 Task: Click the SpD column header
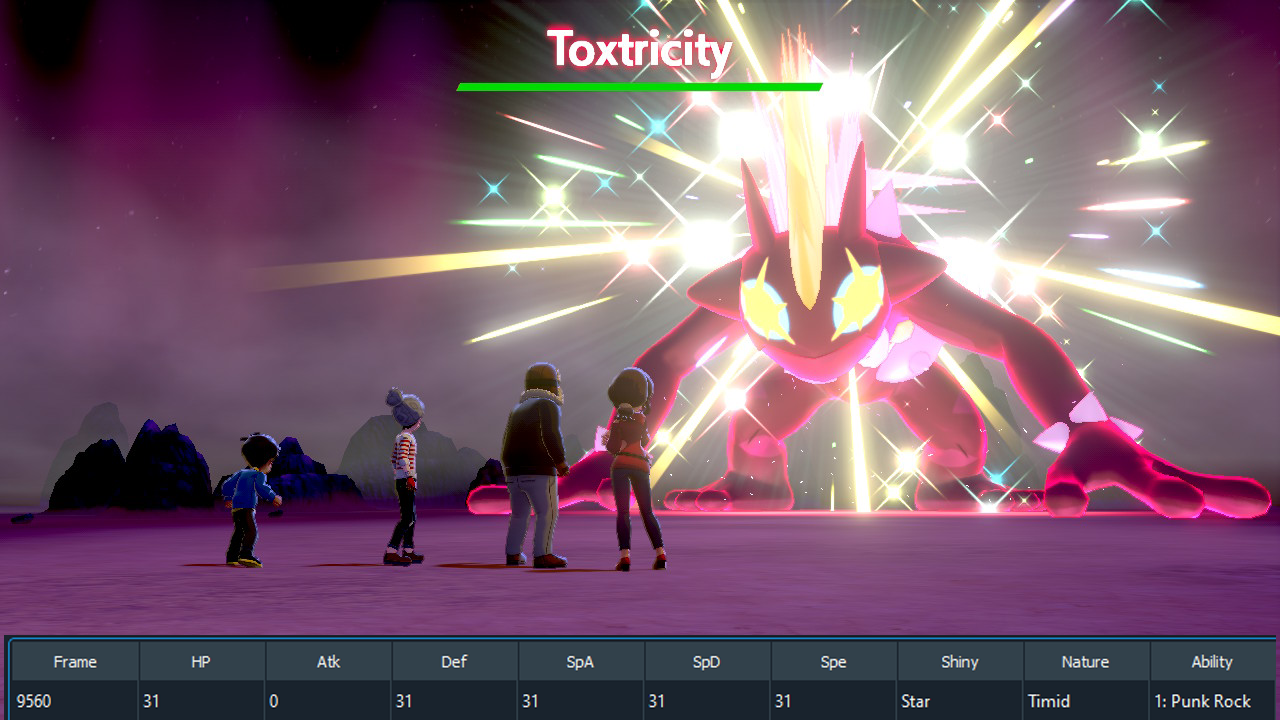click(708, 662)
